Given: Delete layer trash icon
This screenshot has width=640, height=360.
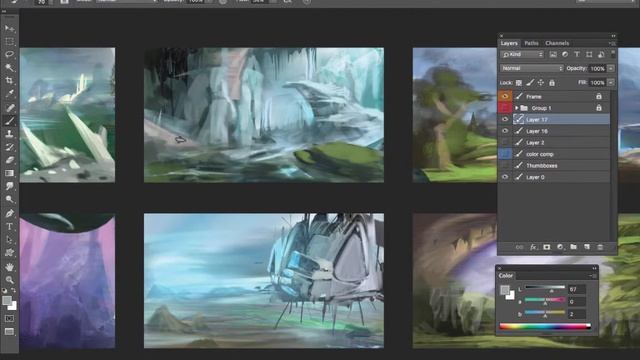Looking at the screenshot, I should click(600, 247).
